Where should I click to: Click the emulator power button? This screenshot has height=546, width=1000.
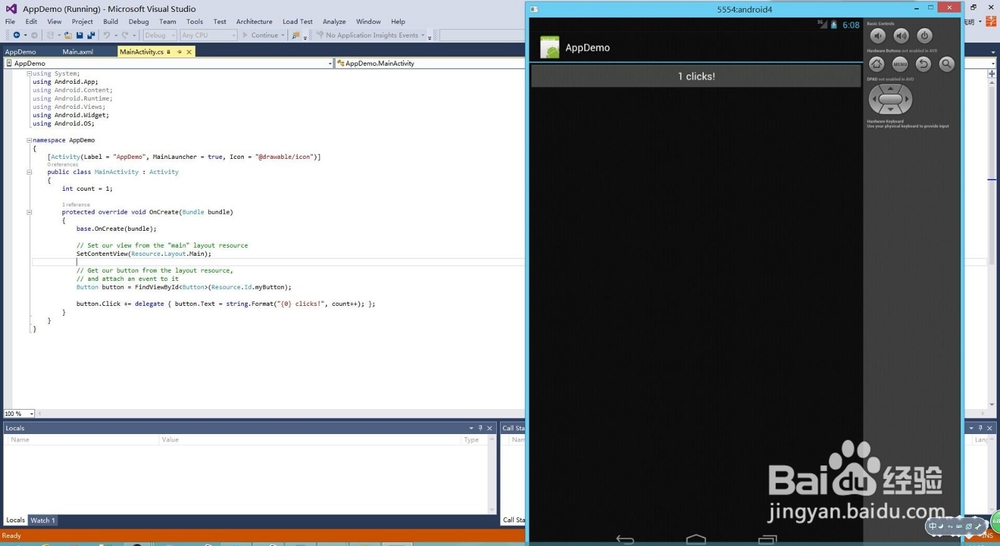click(924, 36)
